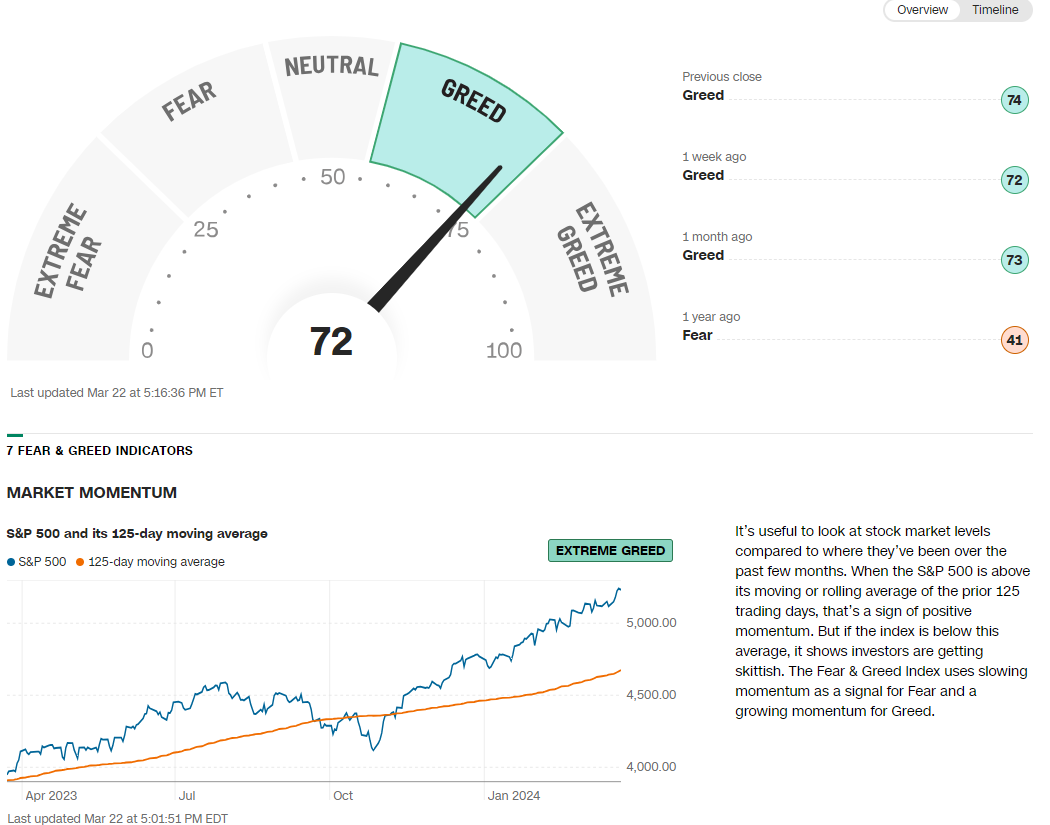Screen dimensions: 1050x825
Task: Click the large 72 index value
Action: (331, 342)
